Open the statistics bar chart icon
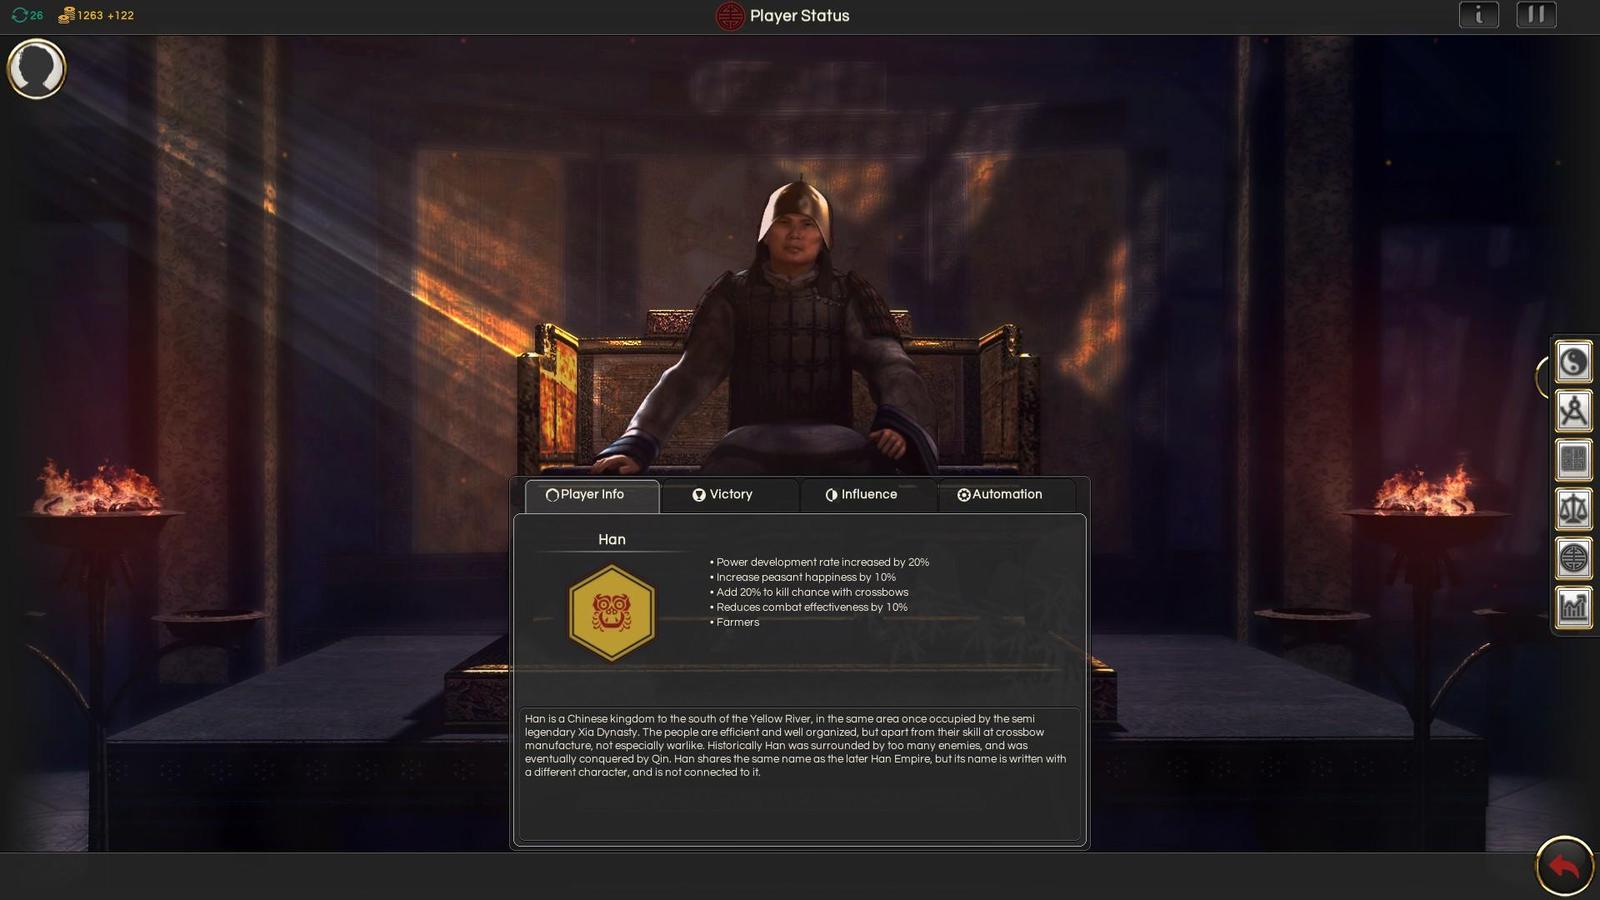The width and height of the screenshot is (1600, 900). click(x=1573, y=607)
